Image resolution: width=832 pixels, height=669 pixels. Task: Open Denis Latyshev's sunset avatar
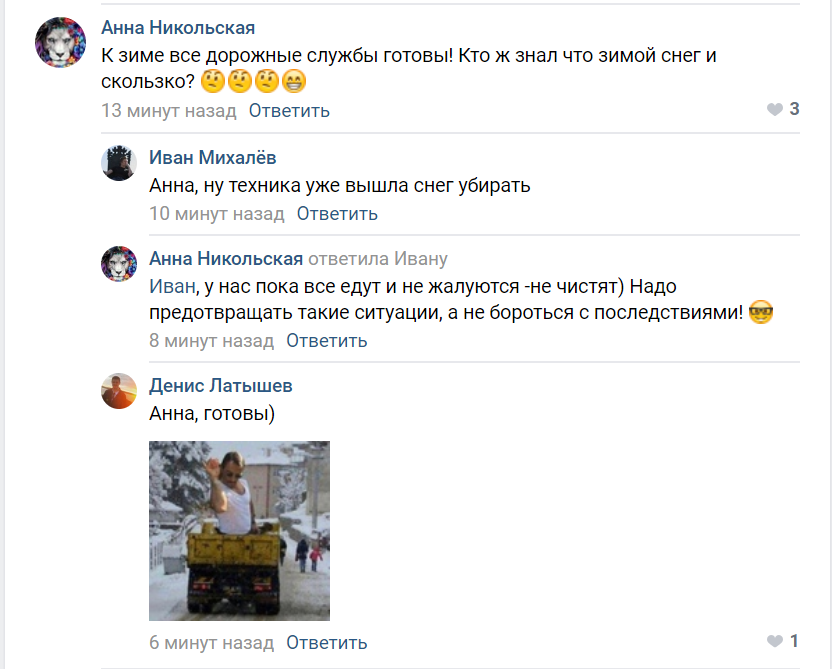119,391
